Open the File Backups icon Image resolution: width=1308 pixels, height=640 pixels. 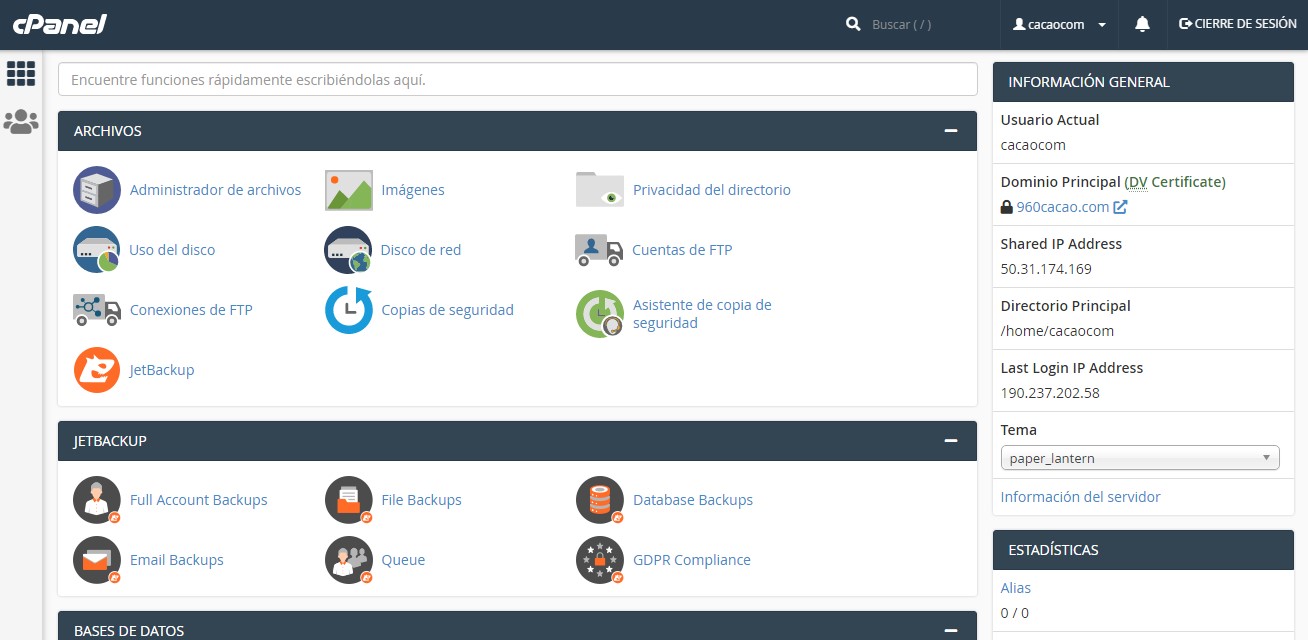(x=349, y=500)
